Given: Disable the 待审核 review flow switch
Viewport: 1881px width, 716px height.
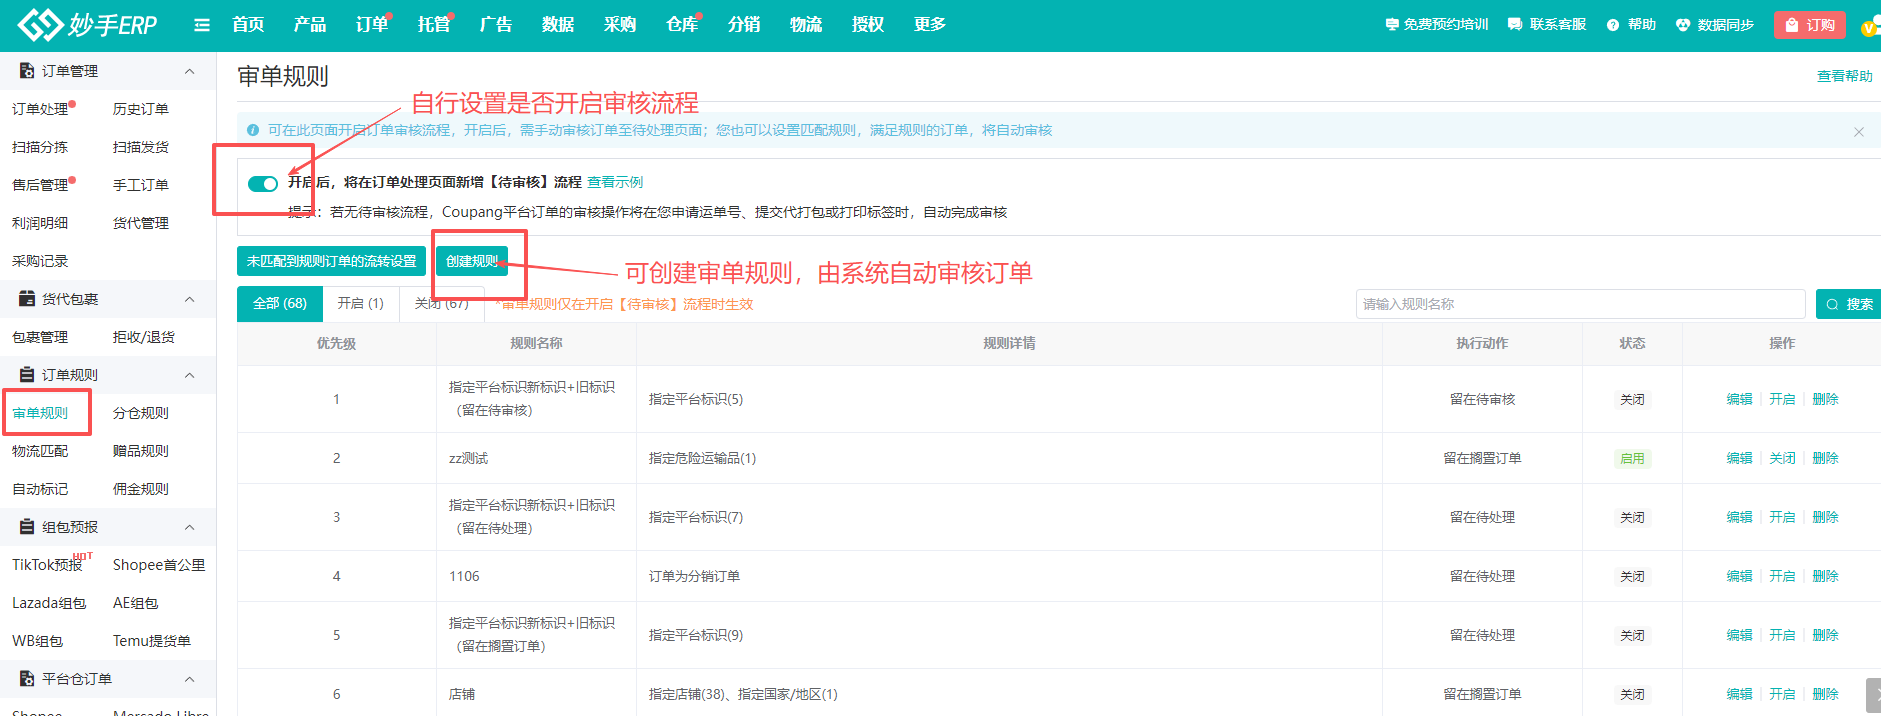Looking at the screenshot, I should point(263,183).
